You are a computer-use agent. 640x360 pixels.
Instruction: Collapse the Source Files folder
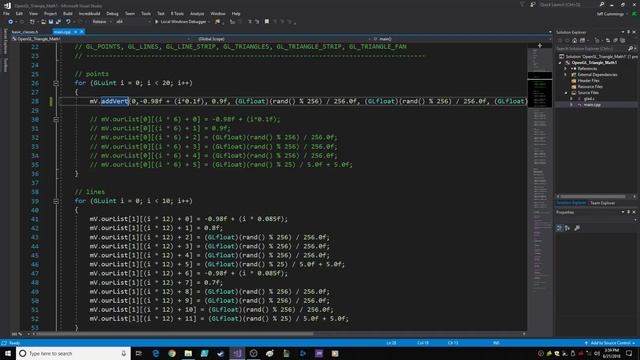pyautogui.click(x=566, y=93)
